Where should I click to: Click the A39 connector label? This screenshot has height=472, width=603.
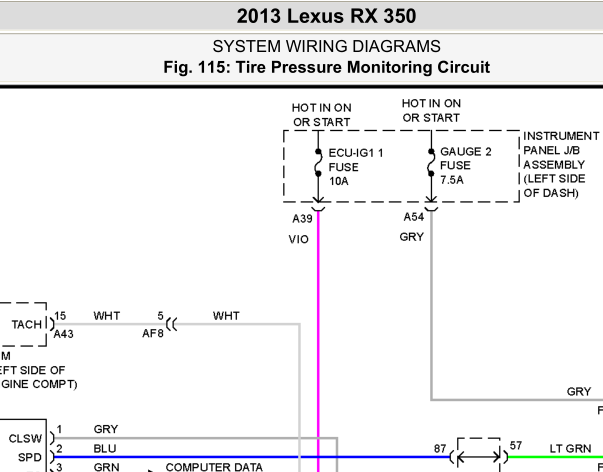coord(302,218)
